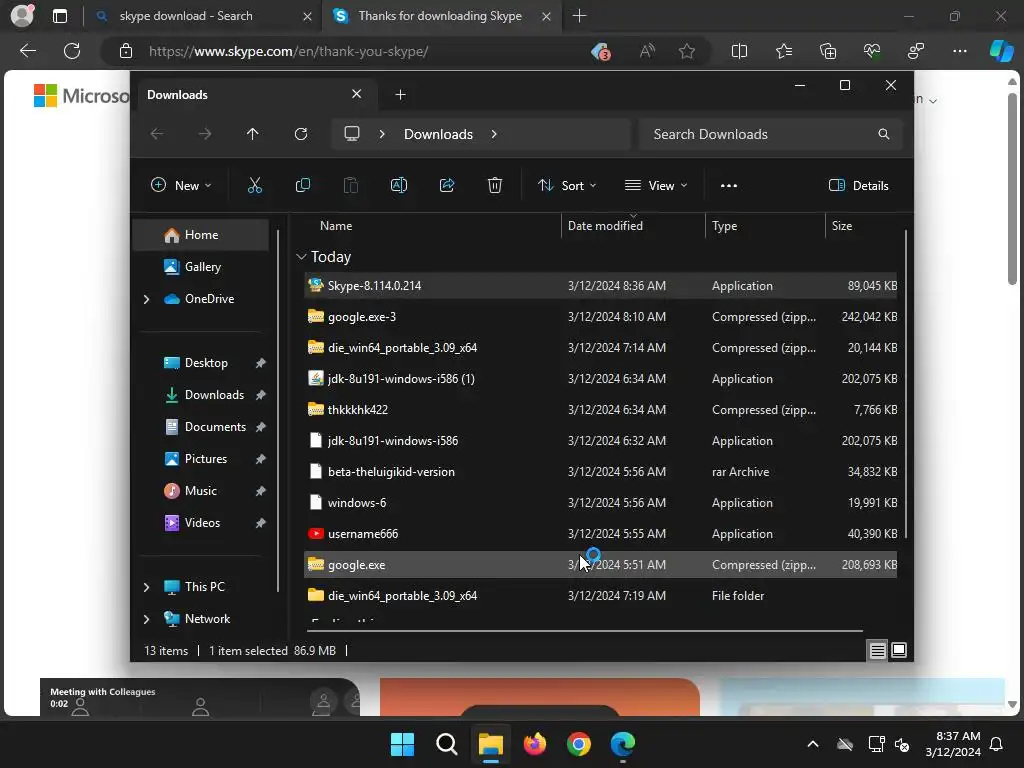Launch Firefox from the taskbar
The height and width of the screenshot is (768, 1024).
(x=535, y=744)
